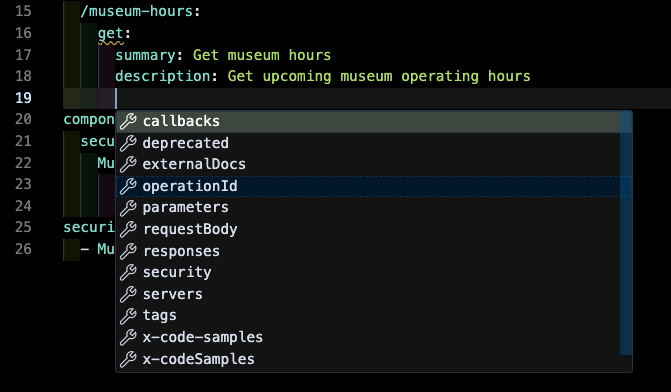The width and height of the screenshot is (671, 392).
Task: Click the description key on line 18
Action: (163, 76)
